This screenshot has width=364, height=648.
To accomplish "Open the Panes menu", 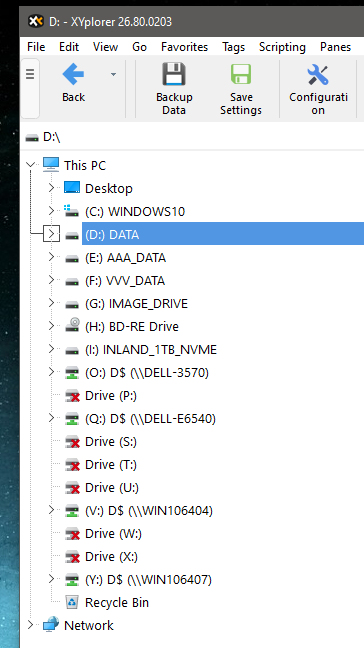I will (x=335, y=47).
